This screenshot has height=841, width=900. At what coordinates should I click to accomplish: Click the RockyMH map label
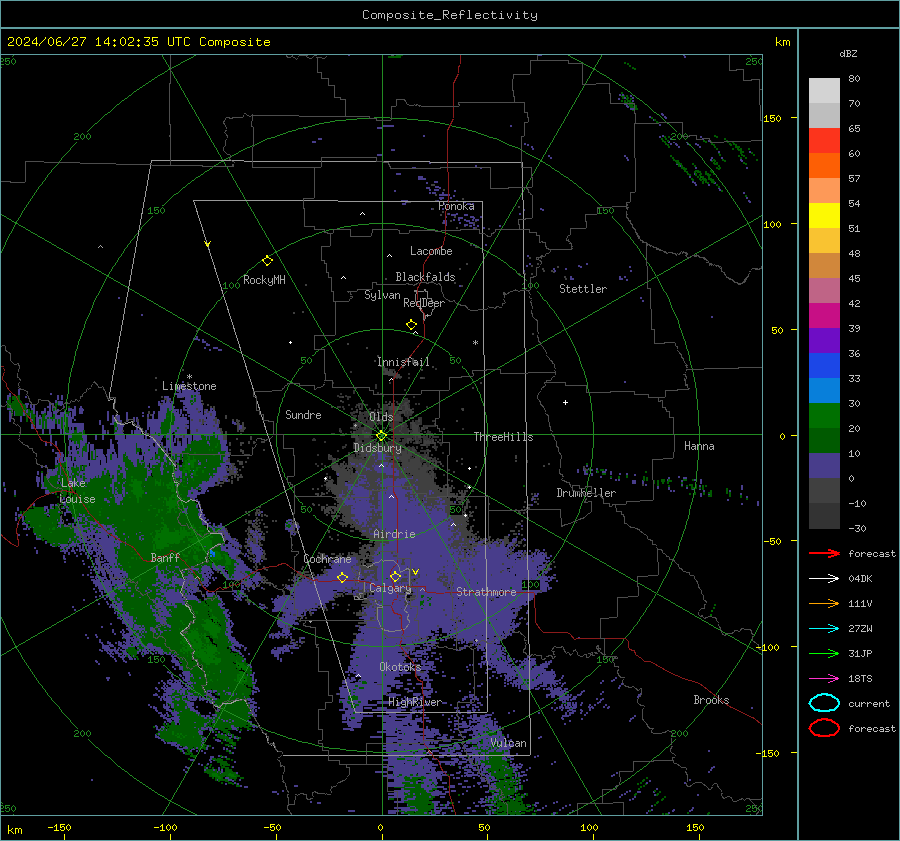[264, 280]
